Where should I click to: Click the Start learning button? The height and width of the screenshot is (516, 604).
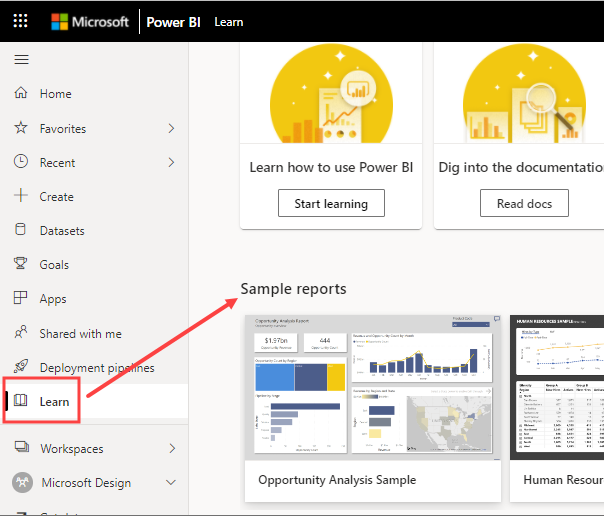331,203
